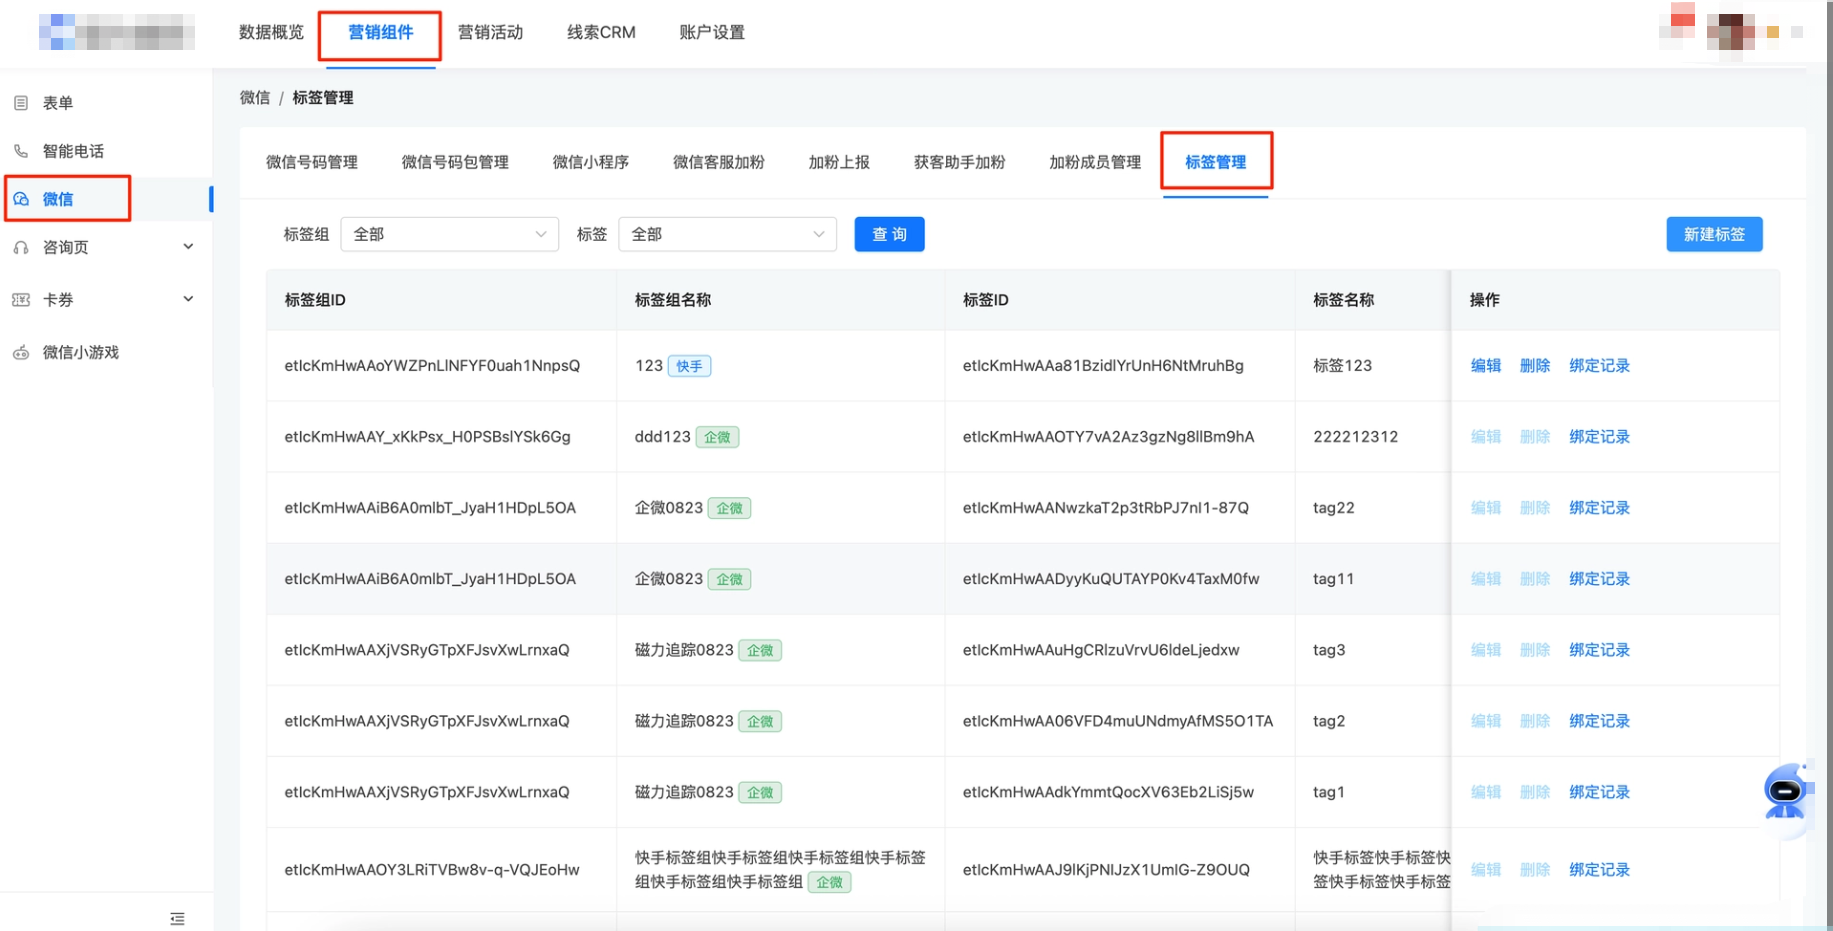Viewport: 1833px width, 931px height.
Task: Open 微信小游戏 in the sidebar
Action: pos(80,352)
